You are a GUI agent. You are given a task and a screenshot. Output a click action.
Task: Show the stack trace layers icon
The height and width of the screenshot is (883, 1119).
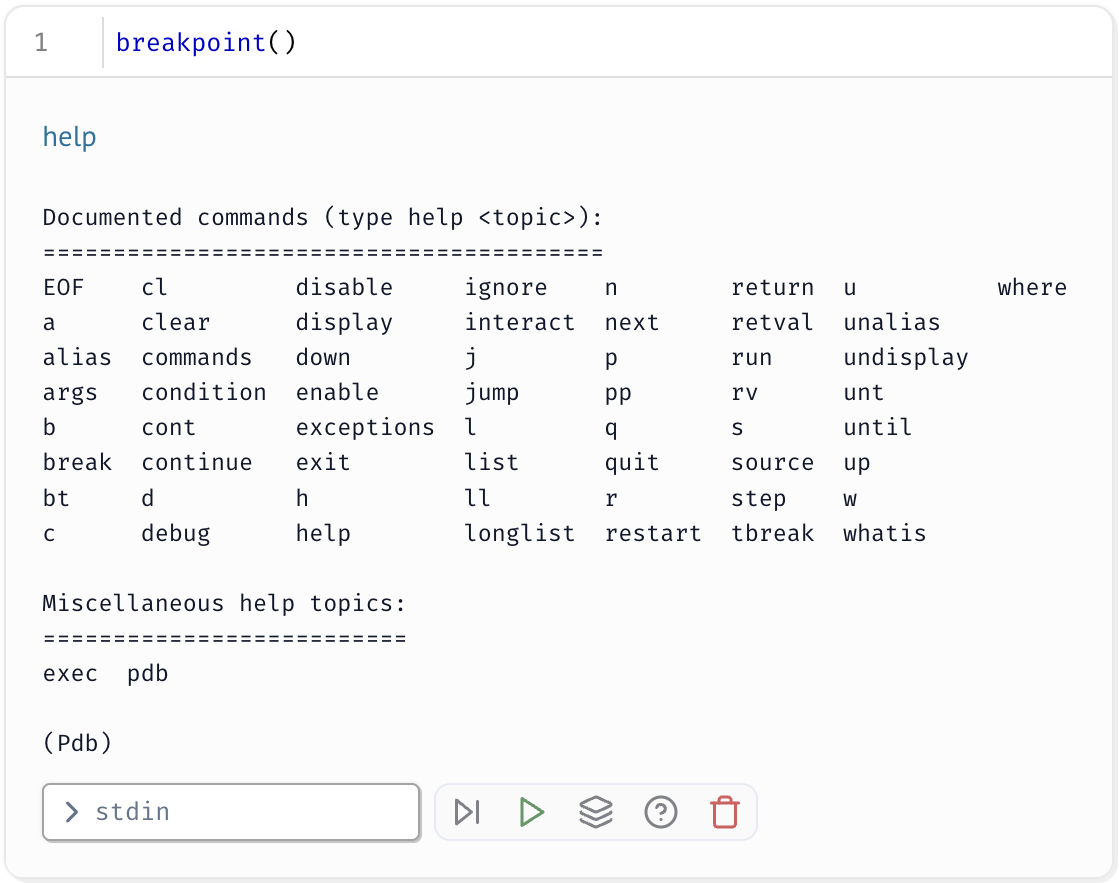(x=596, y=812)
